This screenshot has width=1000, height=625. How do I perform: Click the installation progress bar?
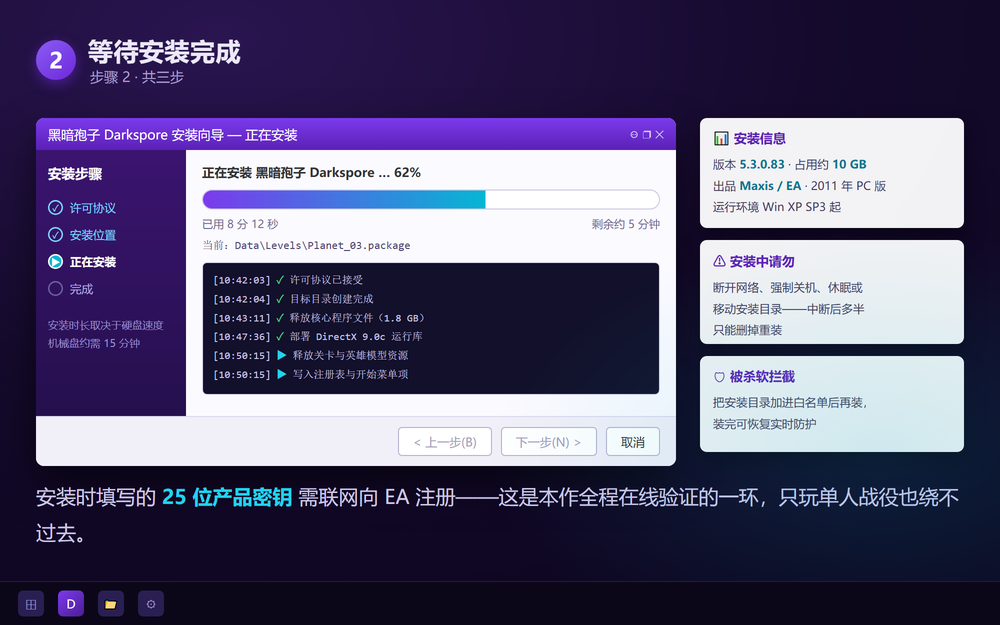point(430,199)
